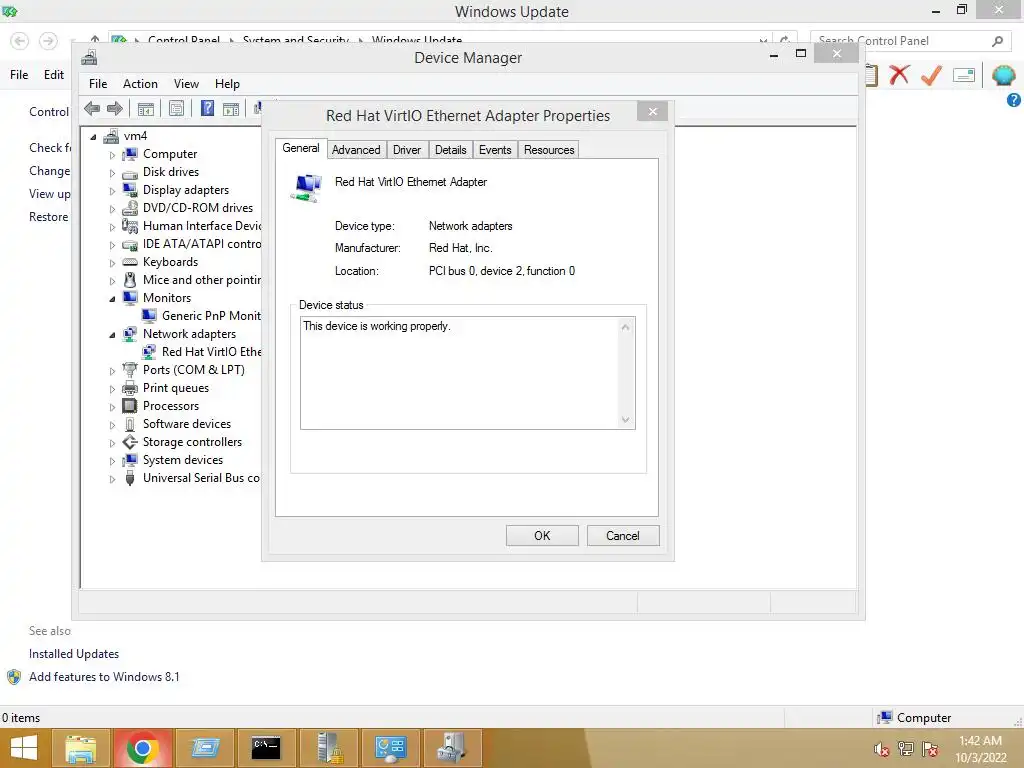Screen dimensions: 1024x768
Task: Click the Back navigation button in Windows Update window
Action: pos(20,41)
